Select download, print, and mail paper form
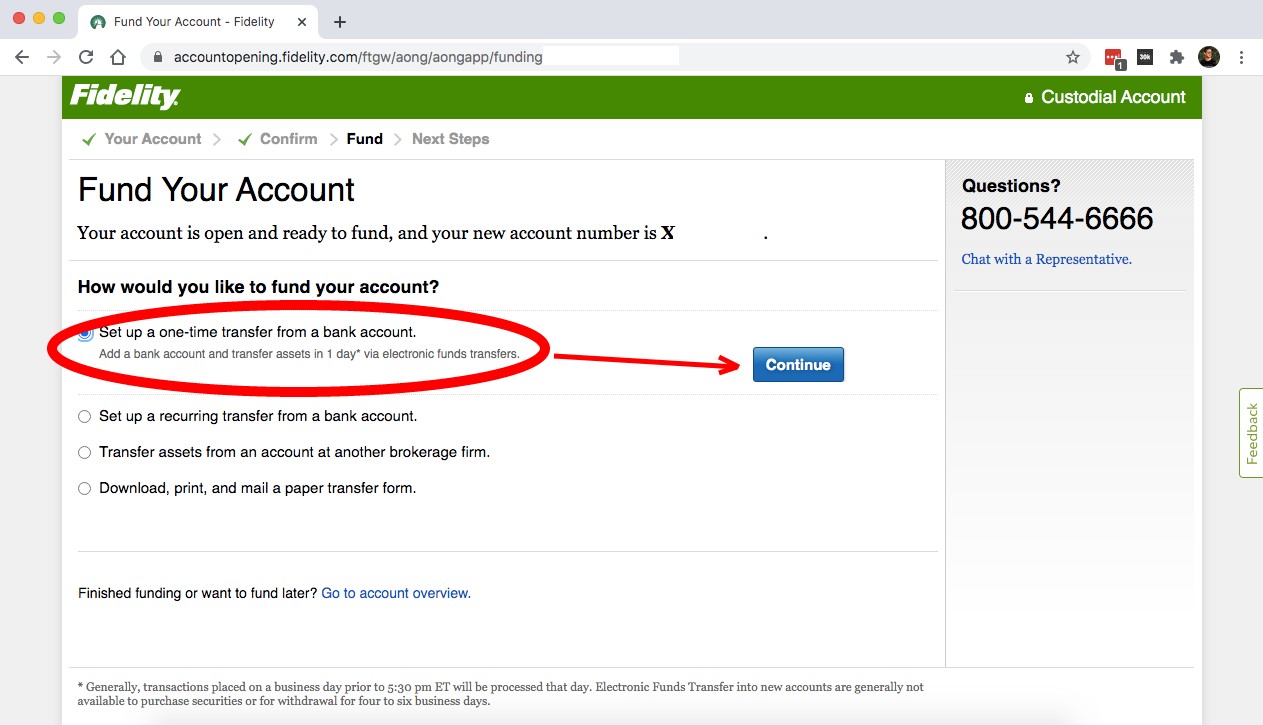1263x725 pixels. click(x=85, y=488)
